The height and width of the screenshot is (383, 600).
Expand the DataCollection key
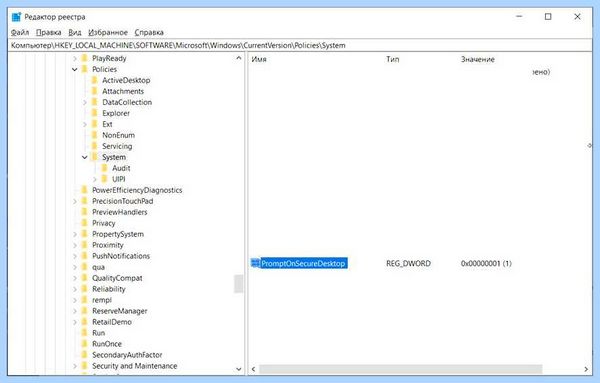85,103
